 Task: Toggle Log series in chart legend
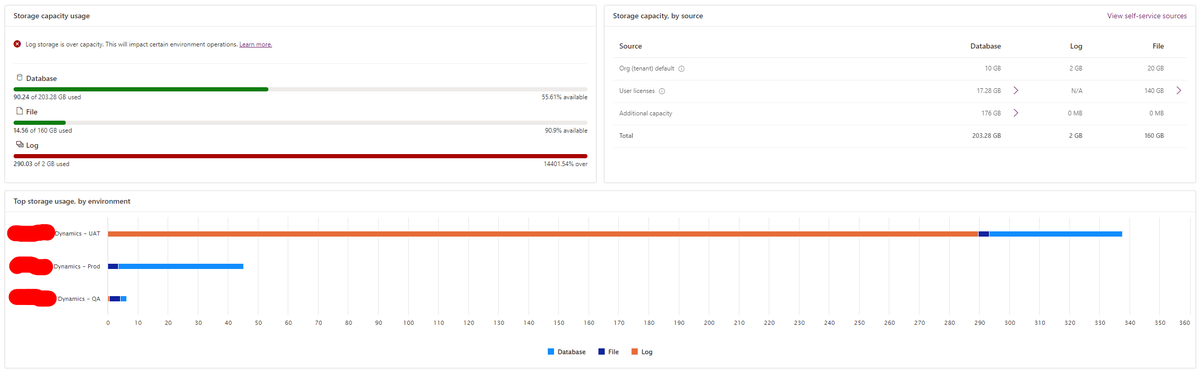pyautogui.click(x=641, y=352)
